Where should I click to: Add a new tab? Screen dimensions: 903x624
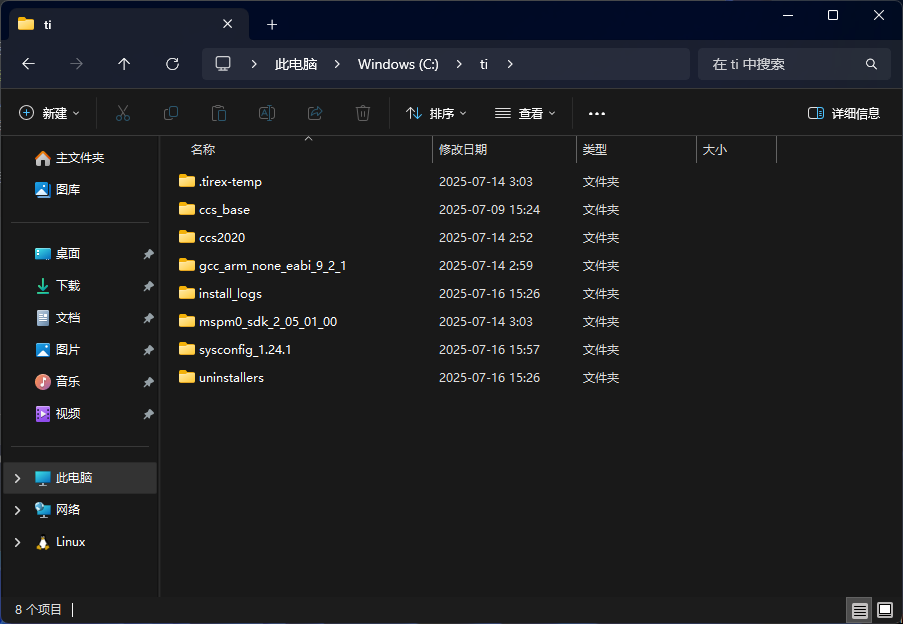click(272, 24)
